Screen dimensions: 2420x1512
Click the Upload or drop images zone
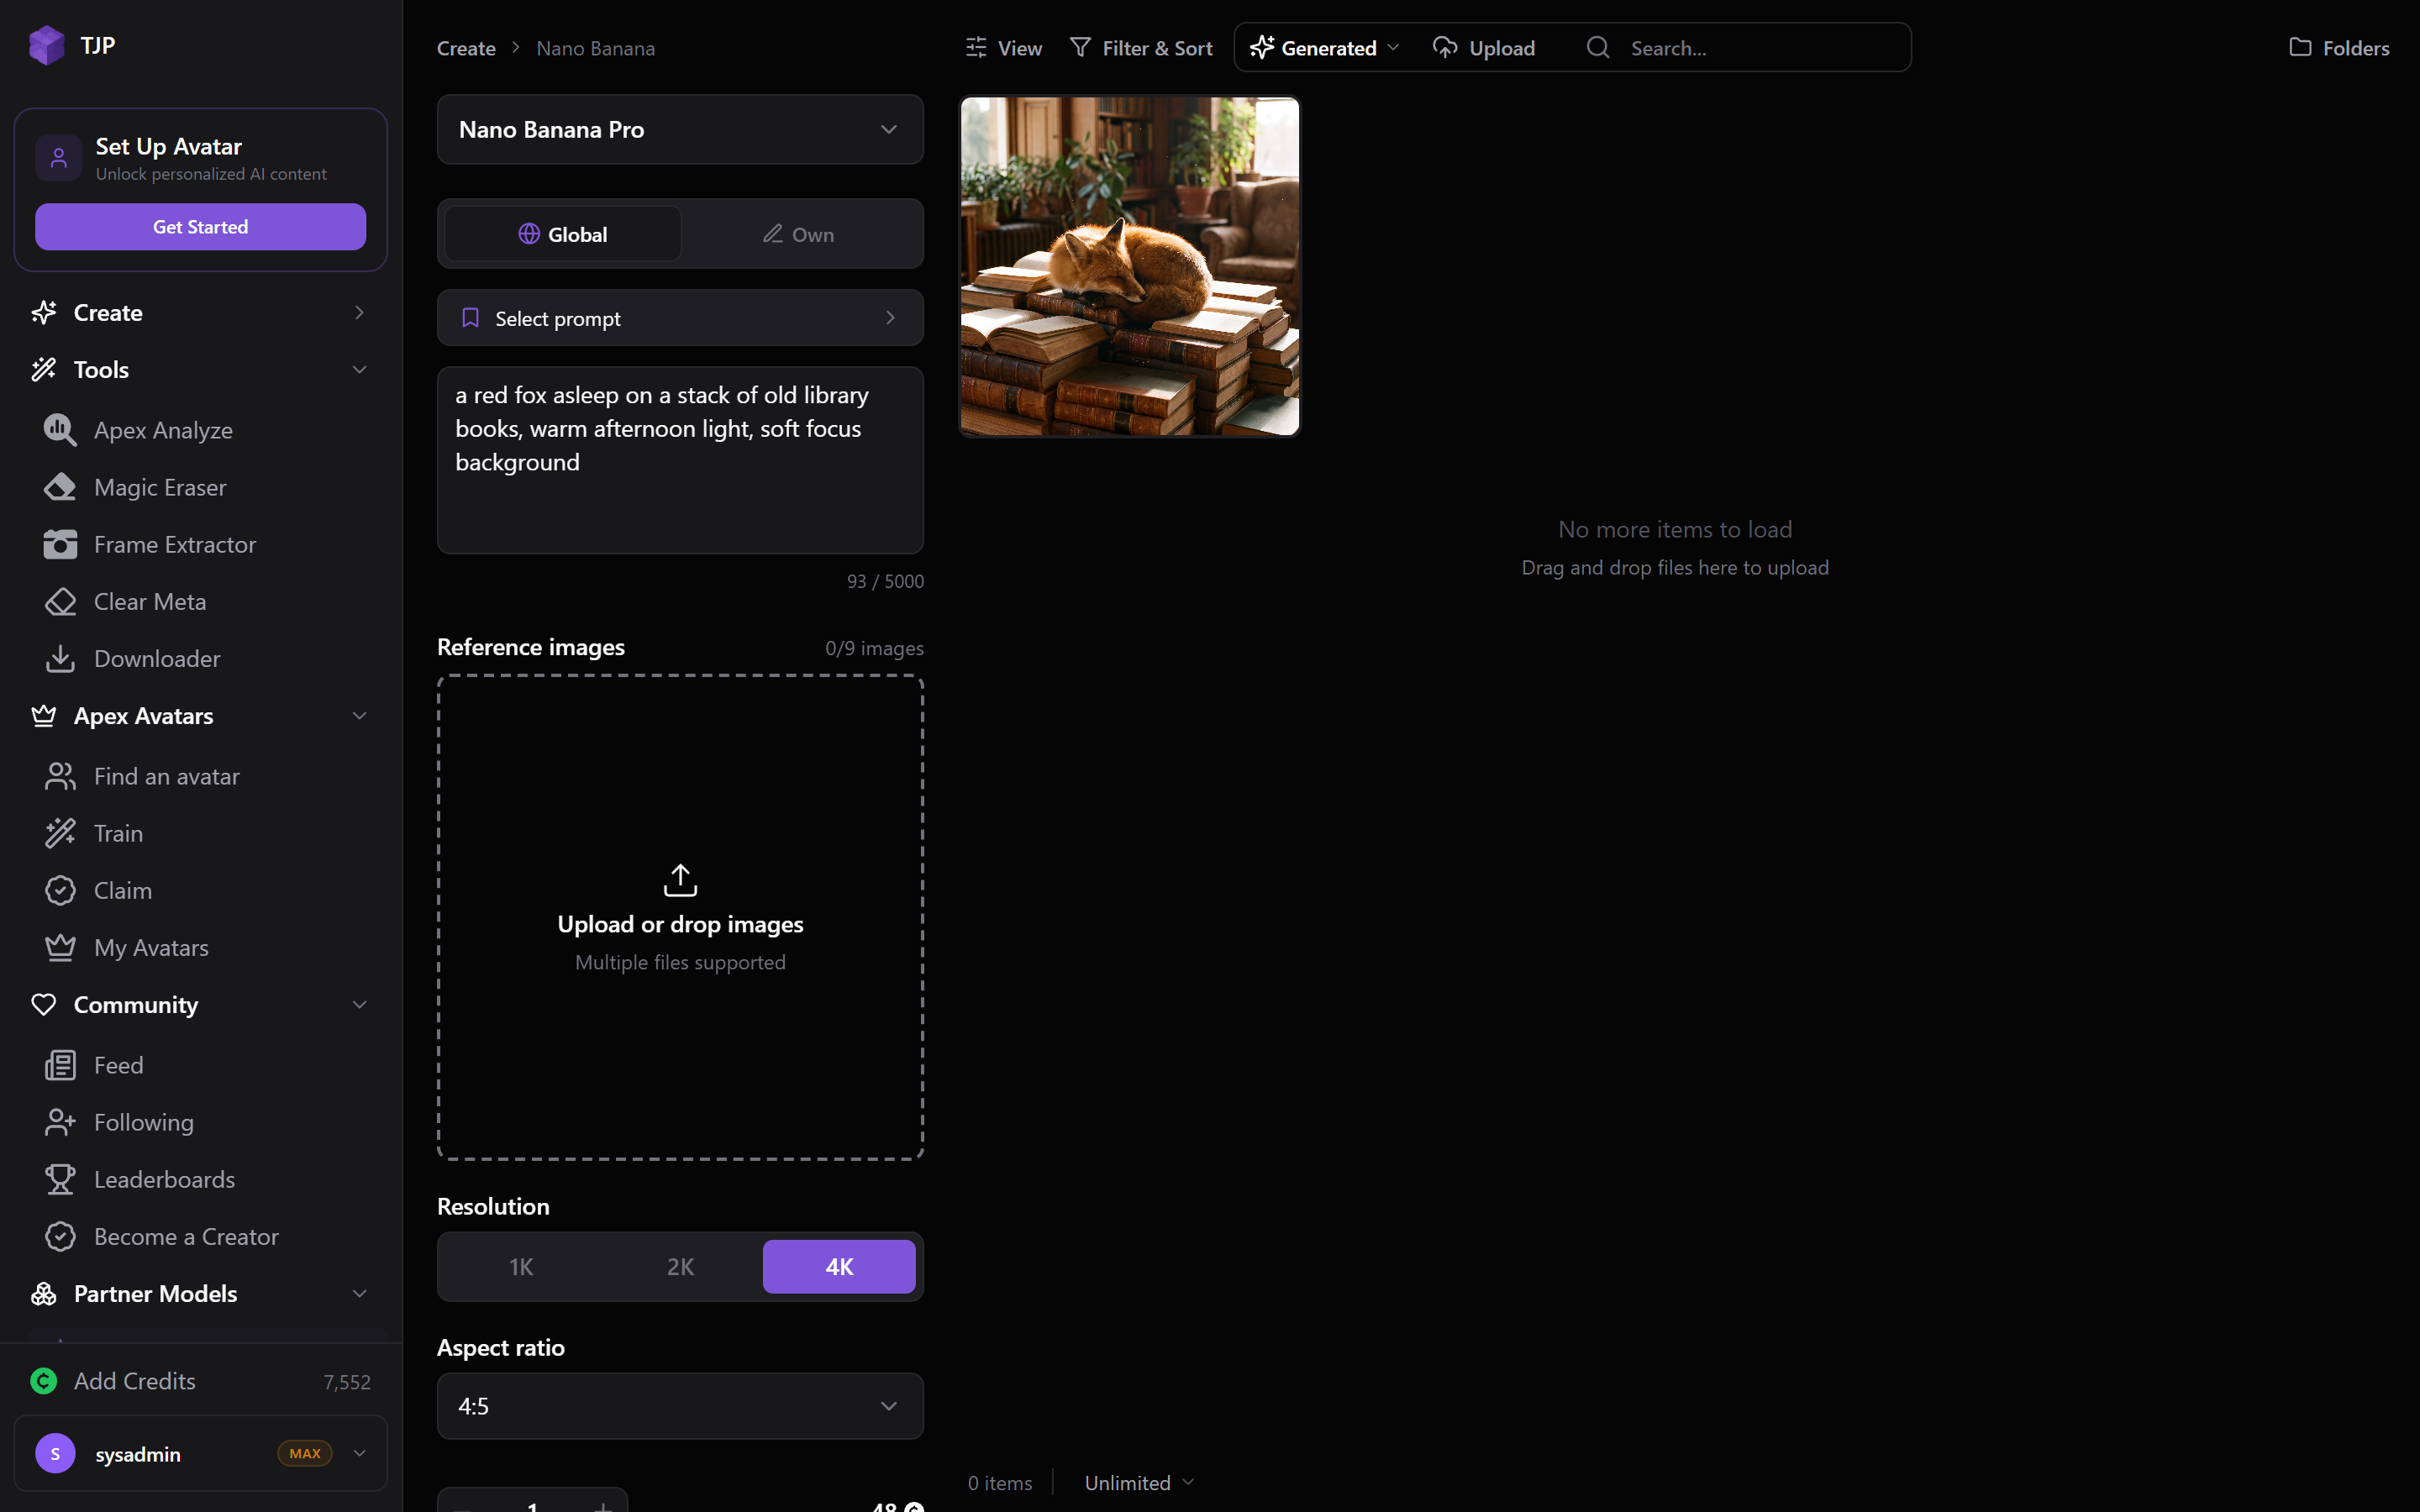pyautogui.click(x=680, y=917)
